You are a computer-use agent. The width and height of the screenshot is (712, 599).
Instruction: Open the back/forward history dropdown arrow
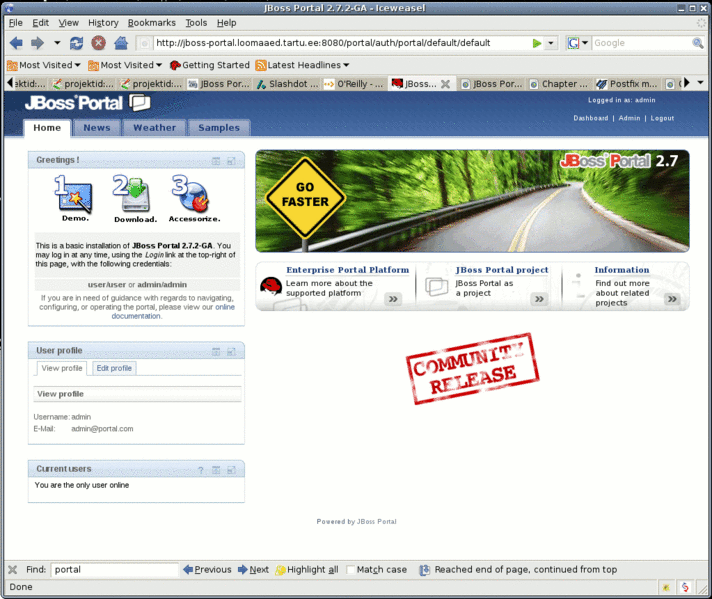point(57,43)
